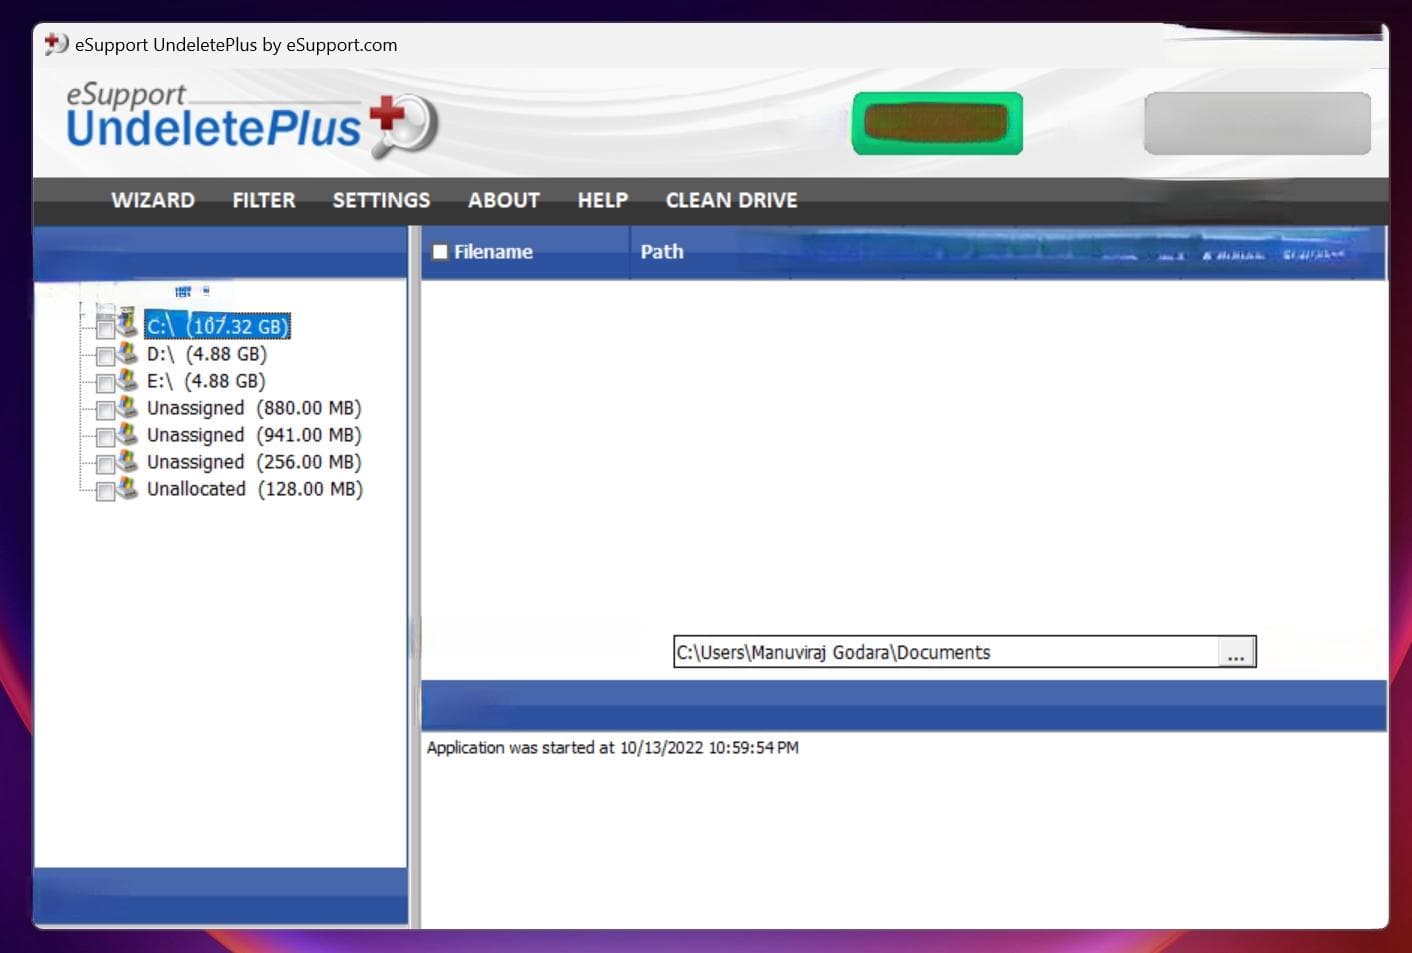This screenshot has height=953, width=1412.
Task: Click the Unallocated 128.00 MB drive icon
Action: click(x=127, y=486)
